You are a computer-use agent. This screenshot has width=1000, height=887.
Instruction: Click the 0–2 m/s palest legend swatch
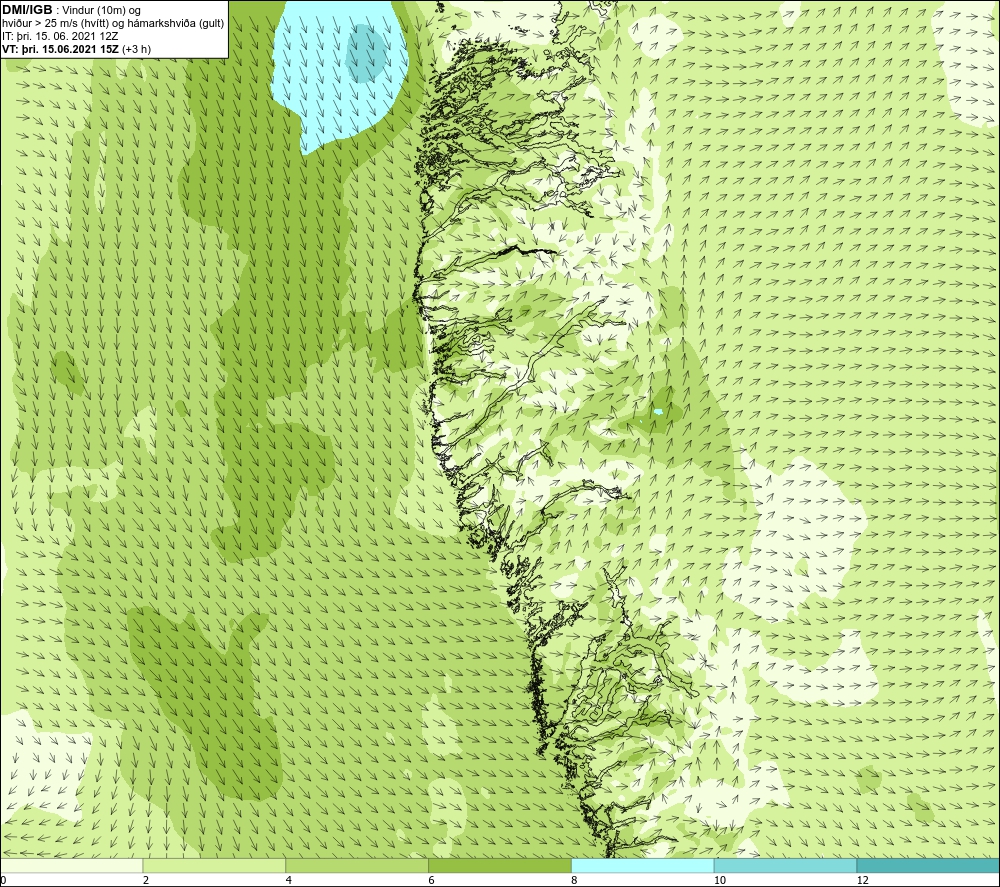(71, 866)
